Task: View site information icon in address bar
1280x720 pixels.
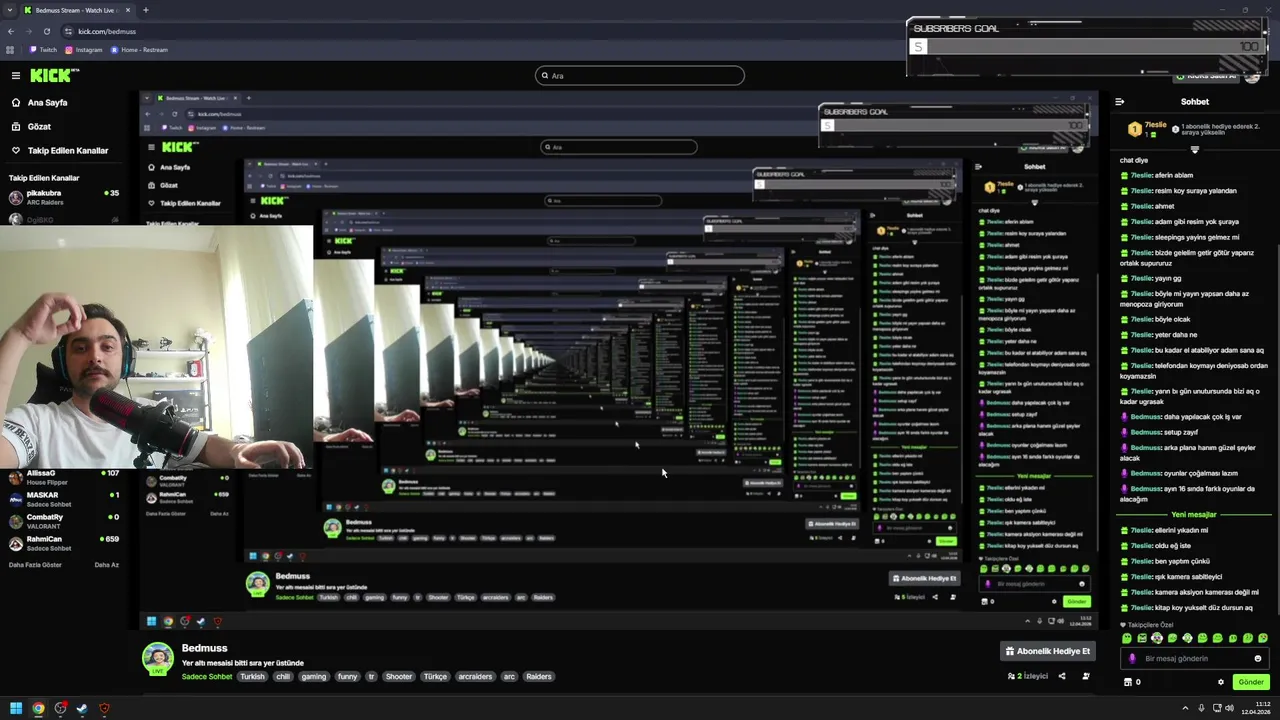Action: tap(69, 31)
